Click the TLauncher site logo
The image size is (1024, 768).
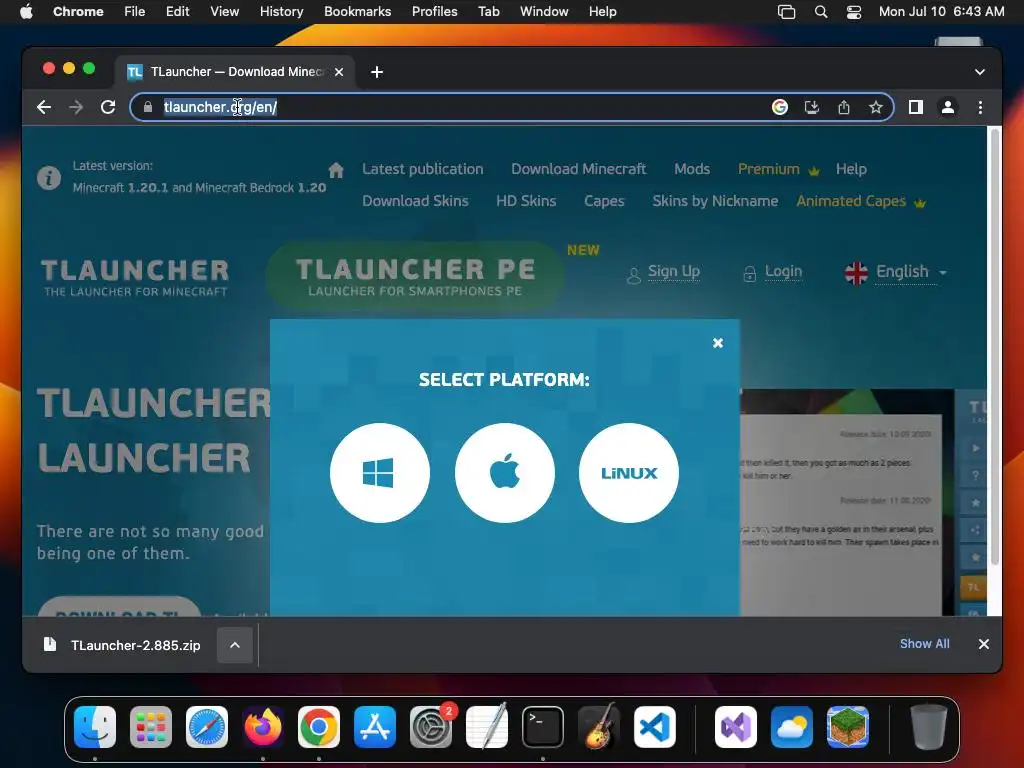pyautogui.click(x=135, y=278)
